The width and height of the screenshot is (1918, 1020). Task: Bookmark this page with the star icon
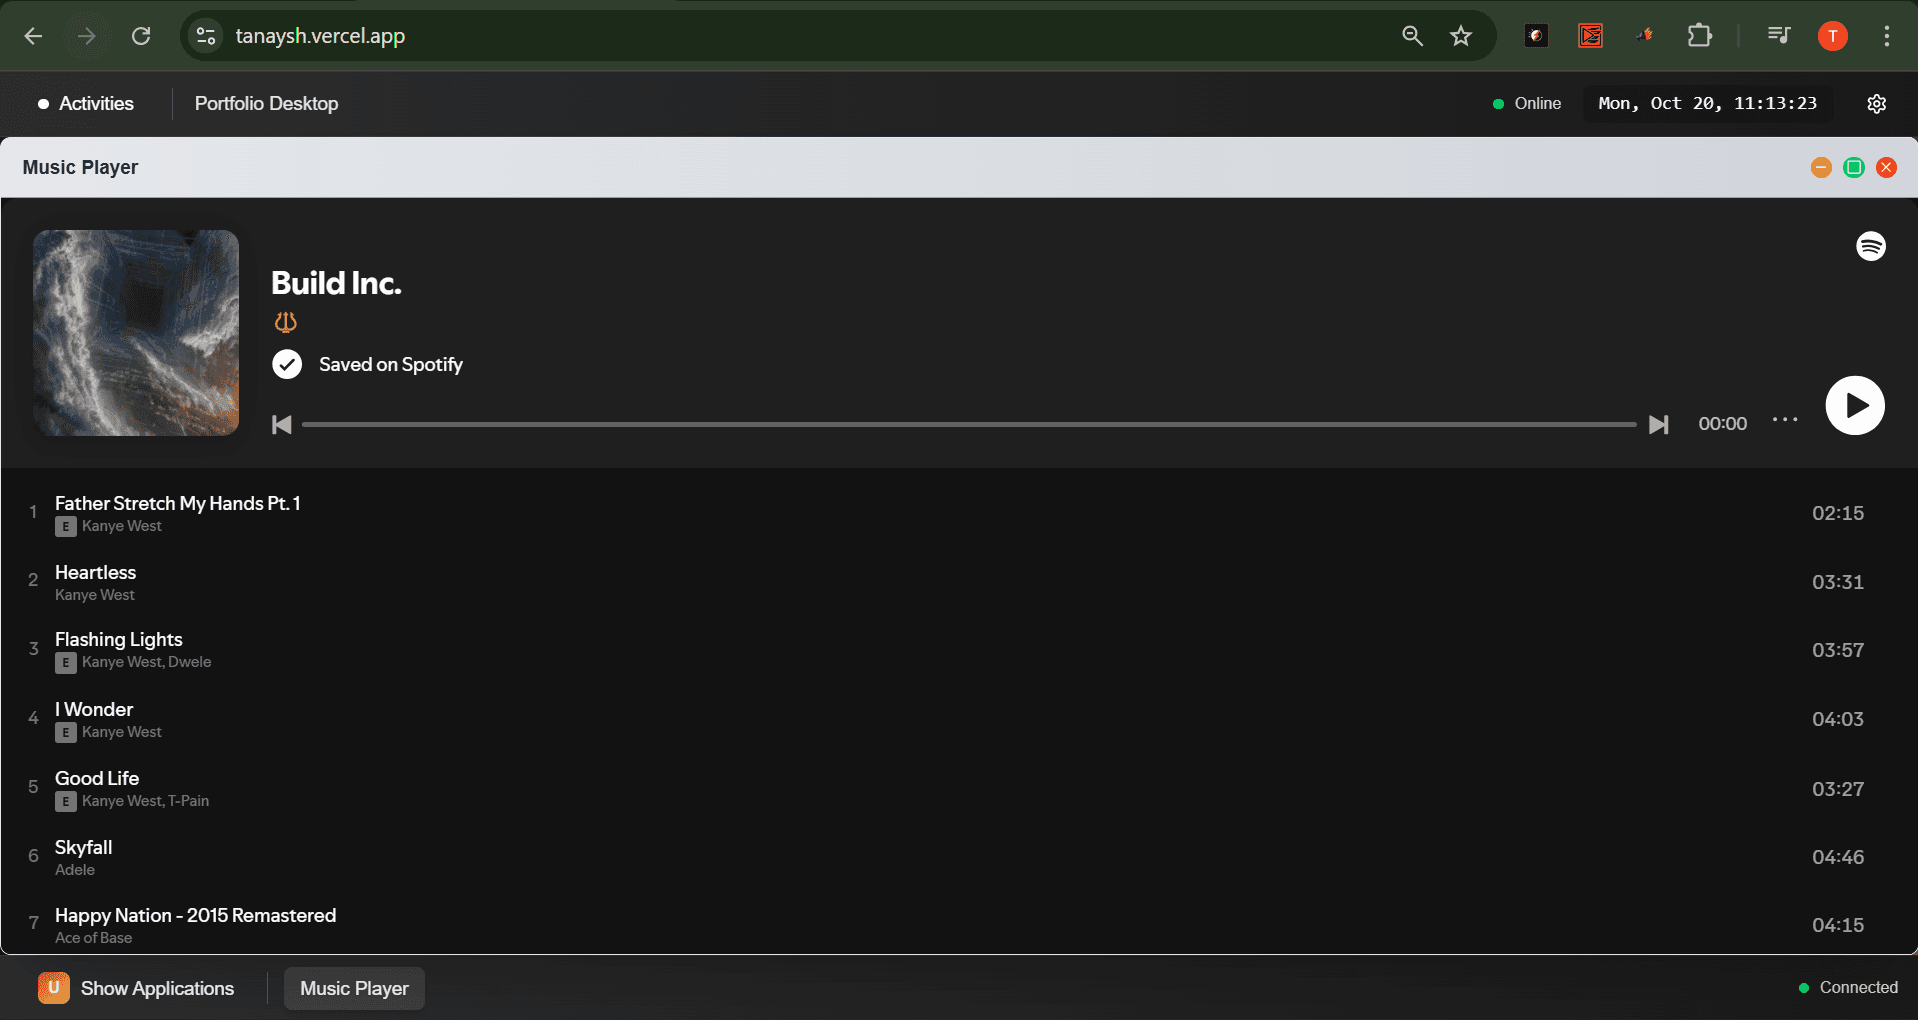pyautogui.click(x=1460, y=36)
